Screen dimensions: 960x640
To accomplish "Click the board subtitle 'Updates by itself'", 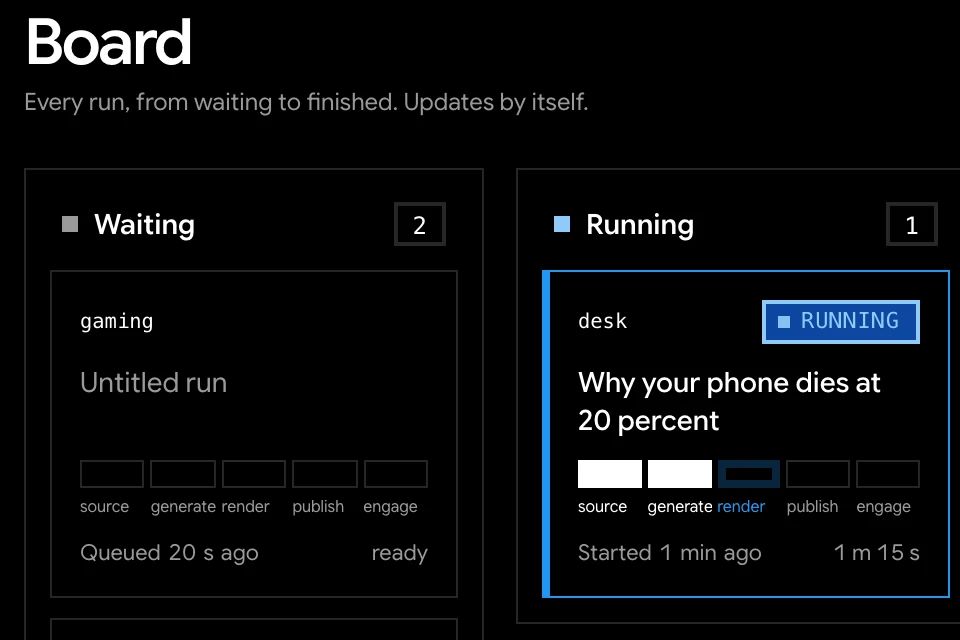I will tap(495, 102).
